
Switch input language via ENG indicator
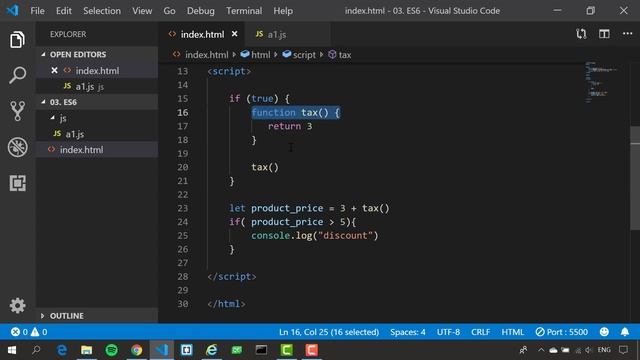tap(604, 350)
